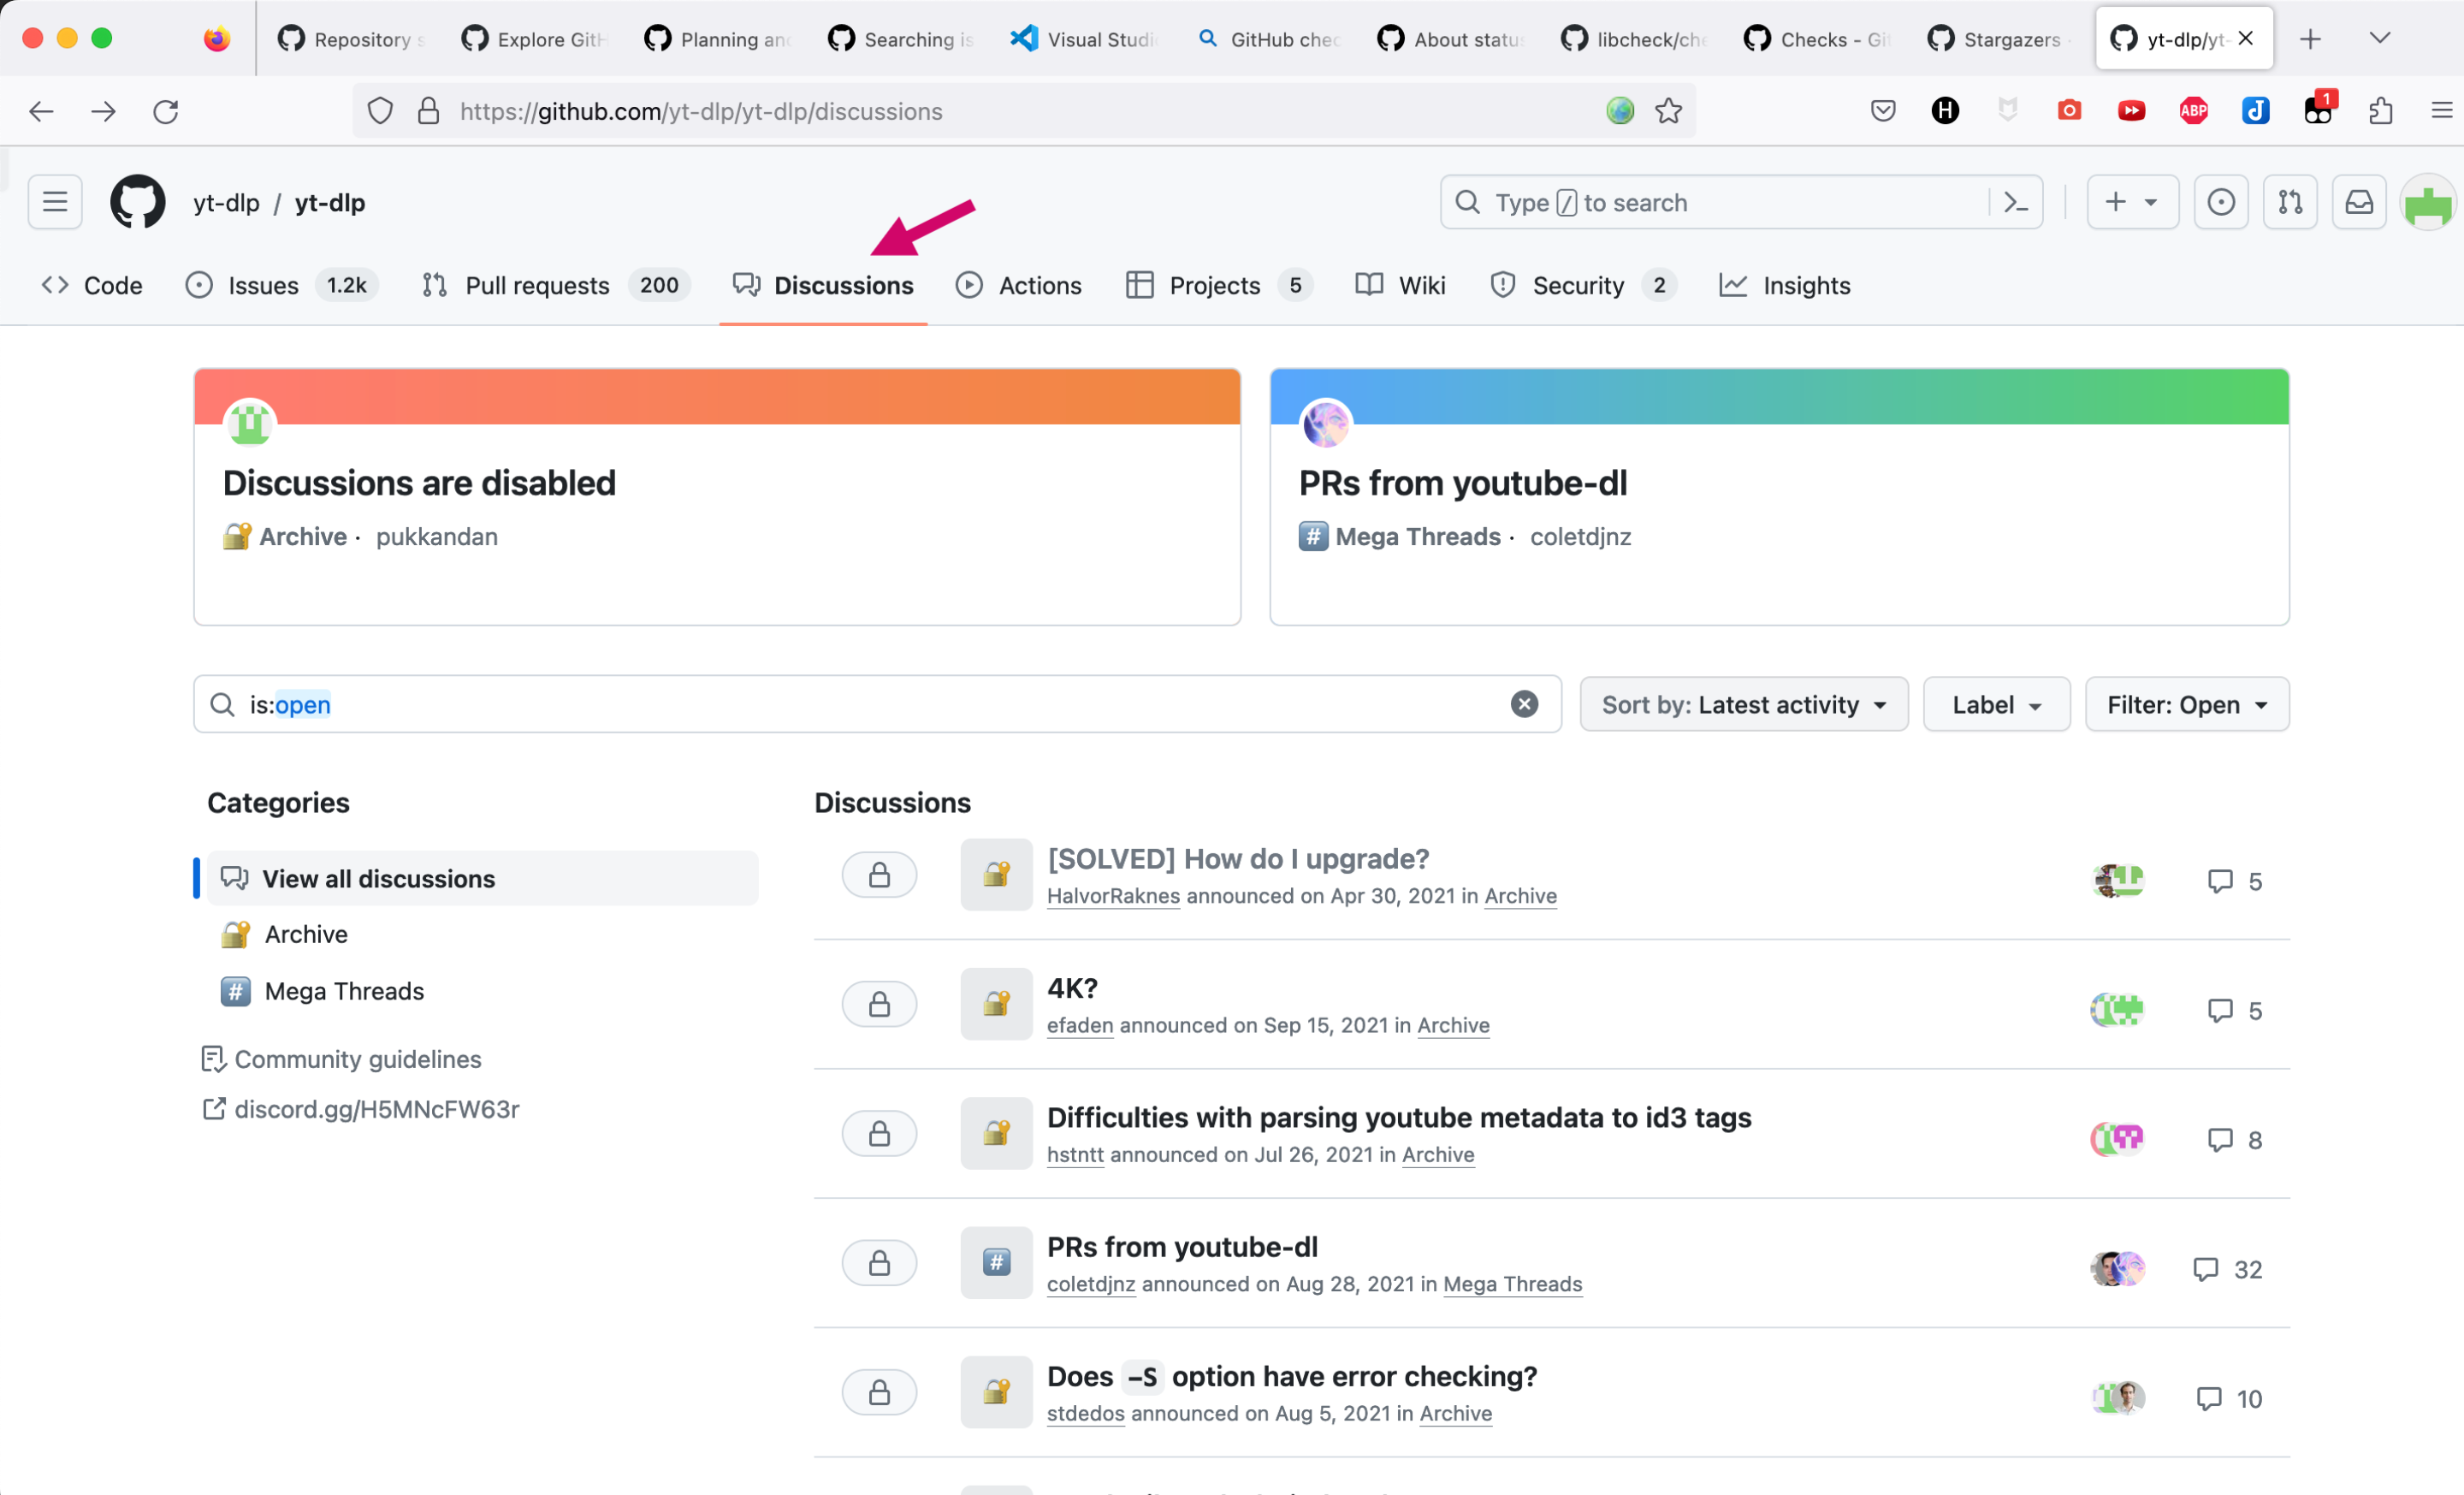
Task: Bookmark this page with the star icon
Action: [x=1668, y=111]
